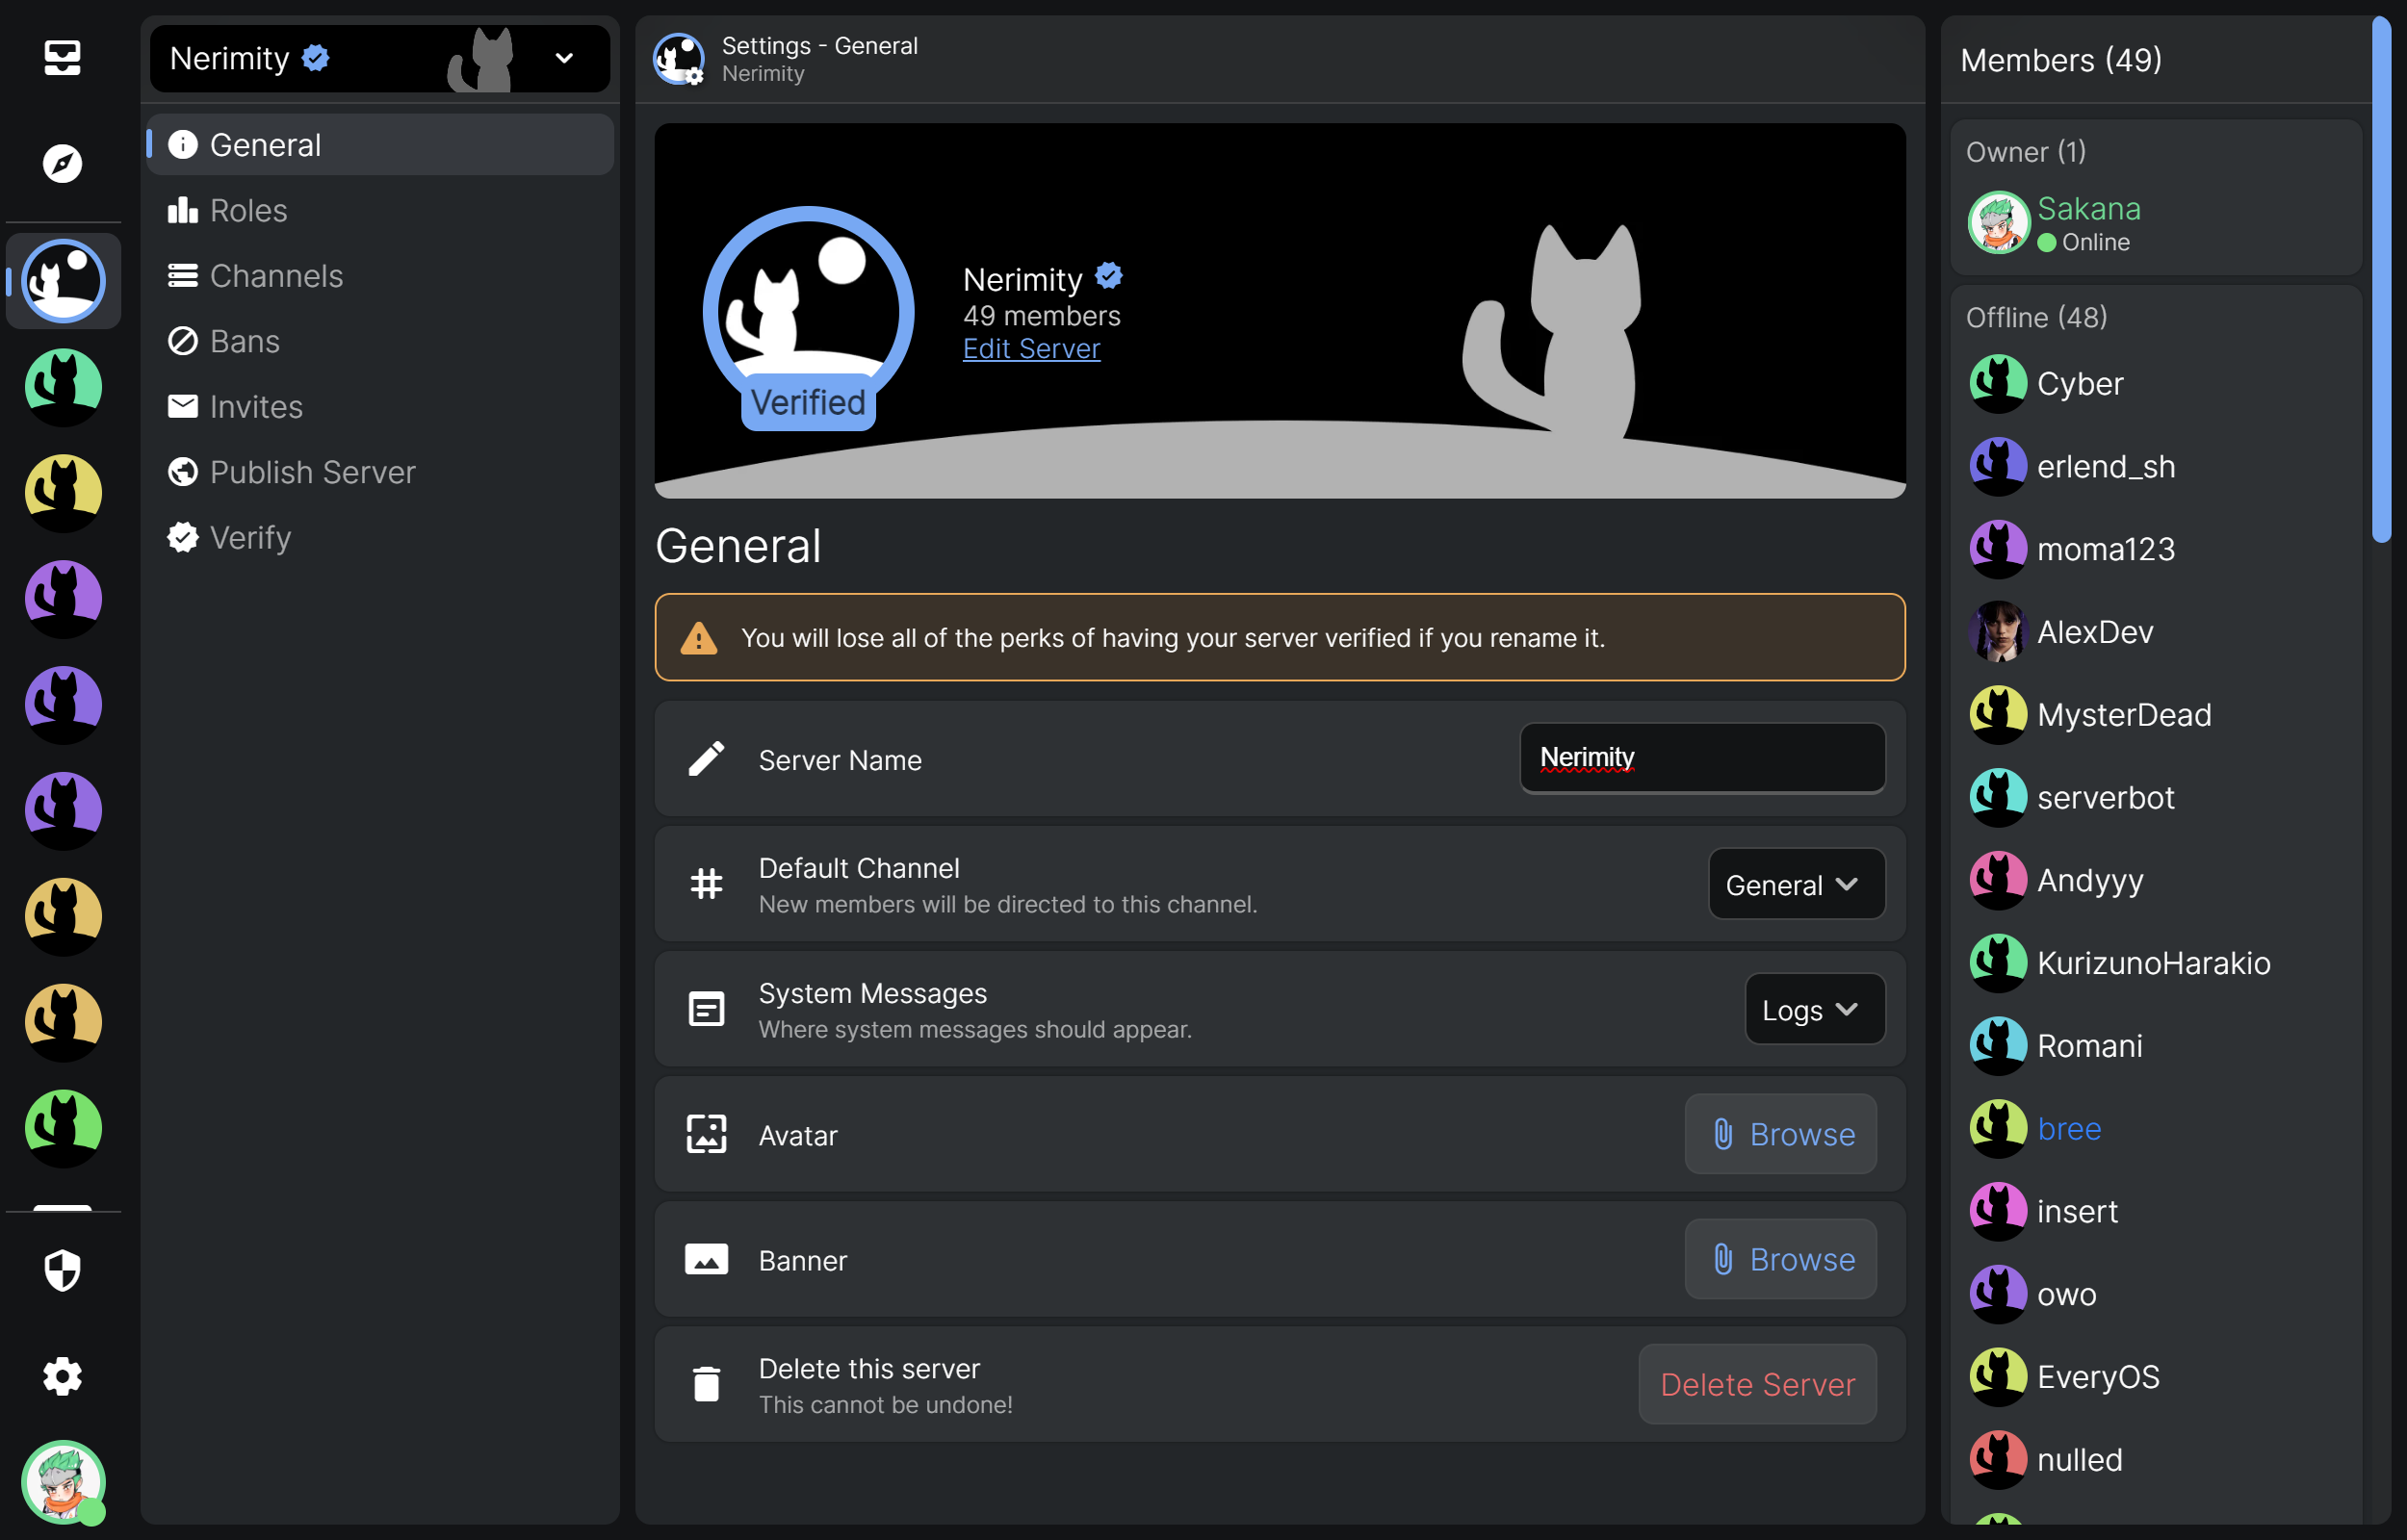Click the pencil icon beside Server Name
The width and height of the screenshot is (2407, 1540).
[706, 759]
